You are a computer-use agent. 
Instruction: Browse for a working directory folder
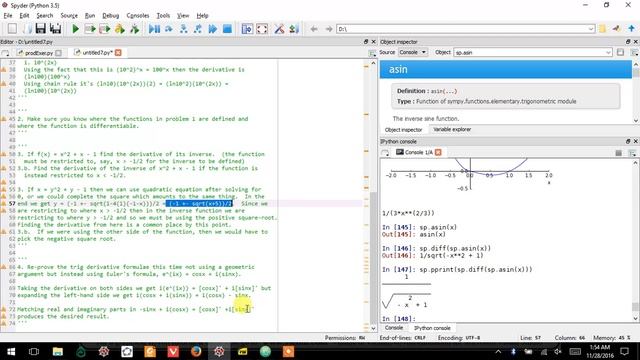(602, 29)
